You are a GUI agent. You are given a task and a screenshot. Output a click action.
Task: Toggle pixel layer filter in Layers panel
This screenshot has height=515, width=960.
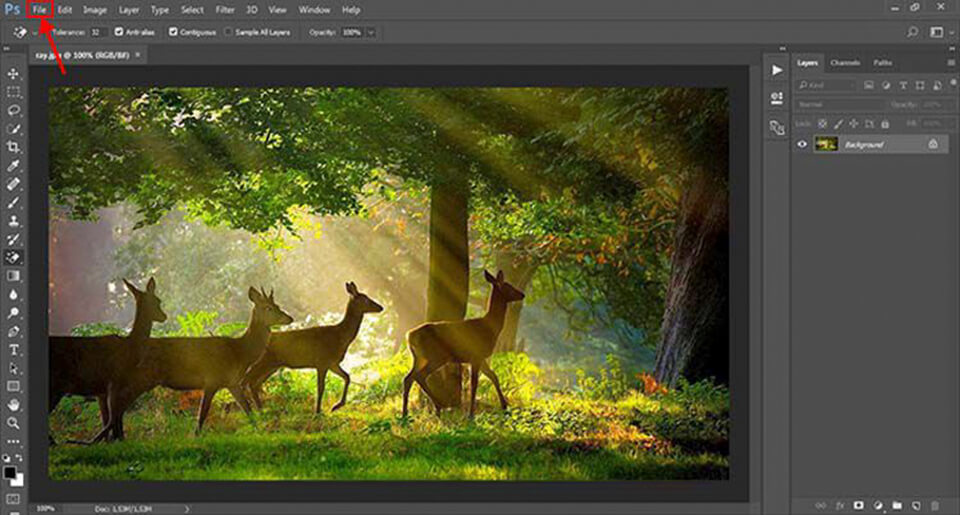click(x=869, y=85)
